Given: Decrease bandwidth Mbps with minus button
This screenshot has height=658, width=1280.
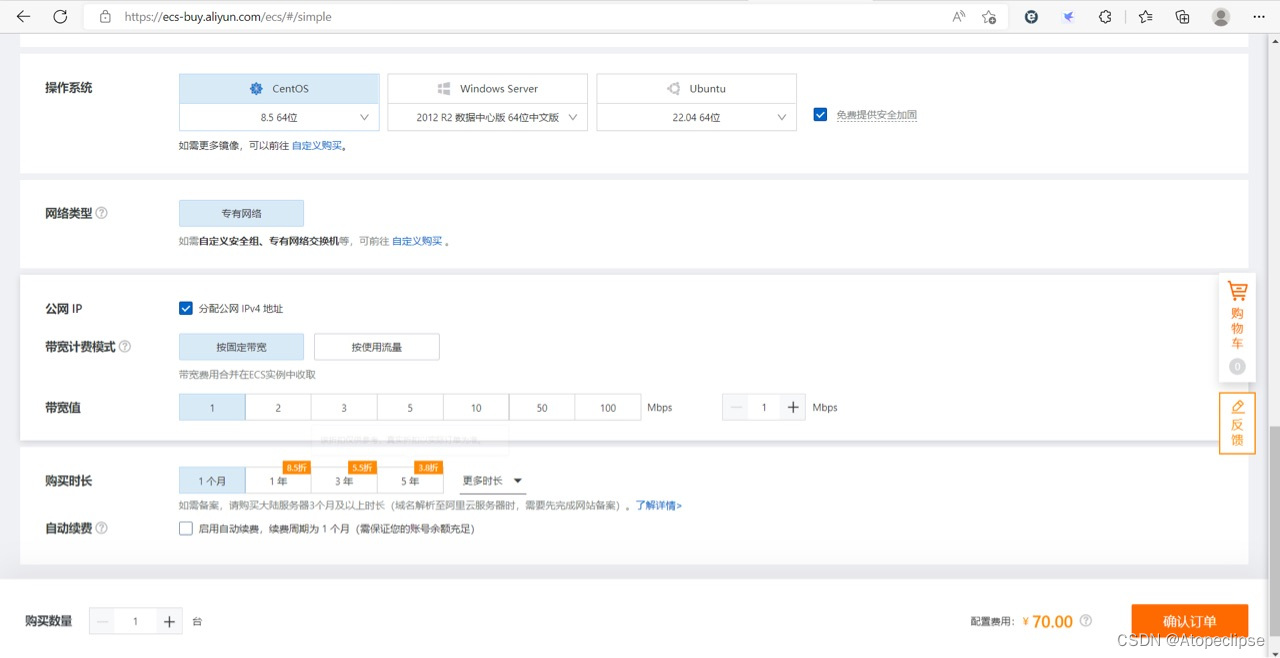Looking at the screenshot, I should [736, 407].
